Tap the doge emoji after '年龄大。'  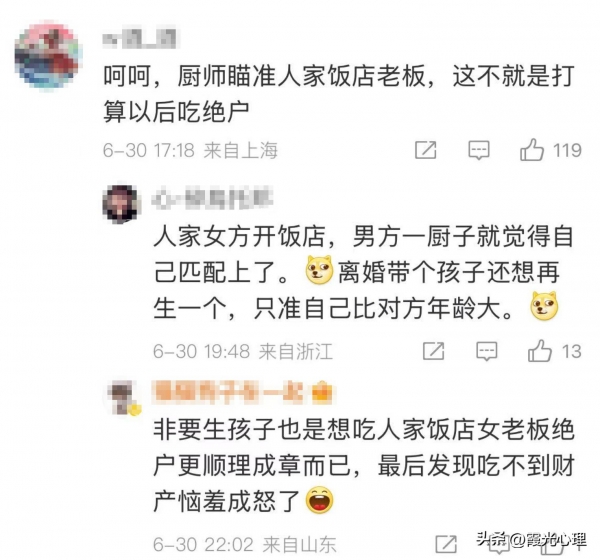[544, 305]
